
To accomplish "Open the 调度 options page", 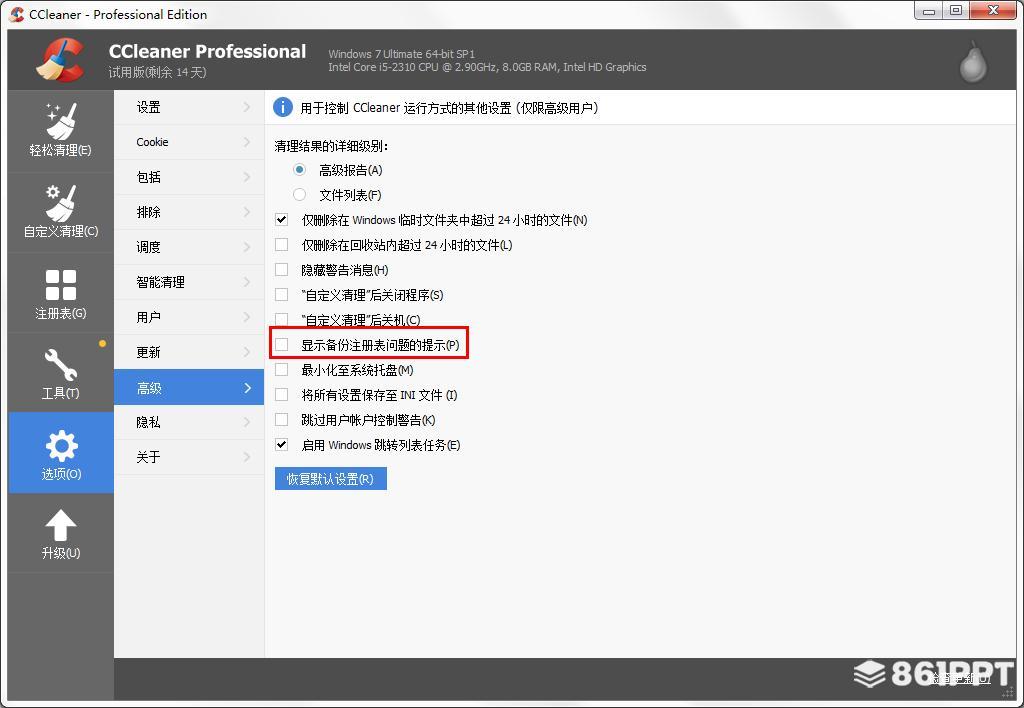I will point(189,247).
